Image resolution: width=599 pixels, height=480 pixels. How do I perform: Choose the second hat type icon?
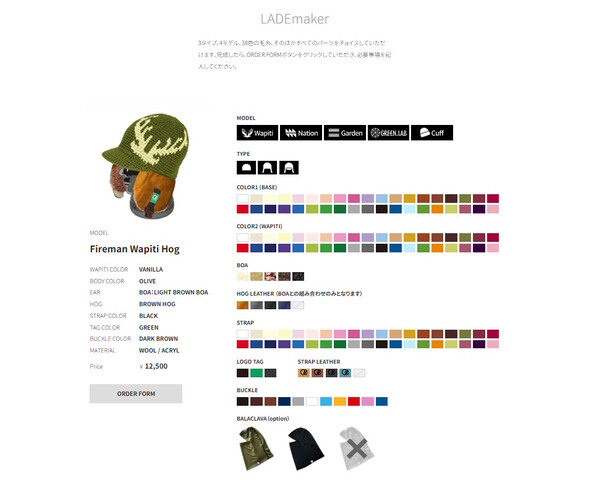(x=267, y=167)
